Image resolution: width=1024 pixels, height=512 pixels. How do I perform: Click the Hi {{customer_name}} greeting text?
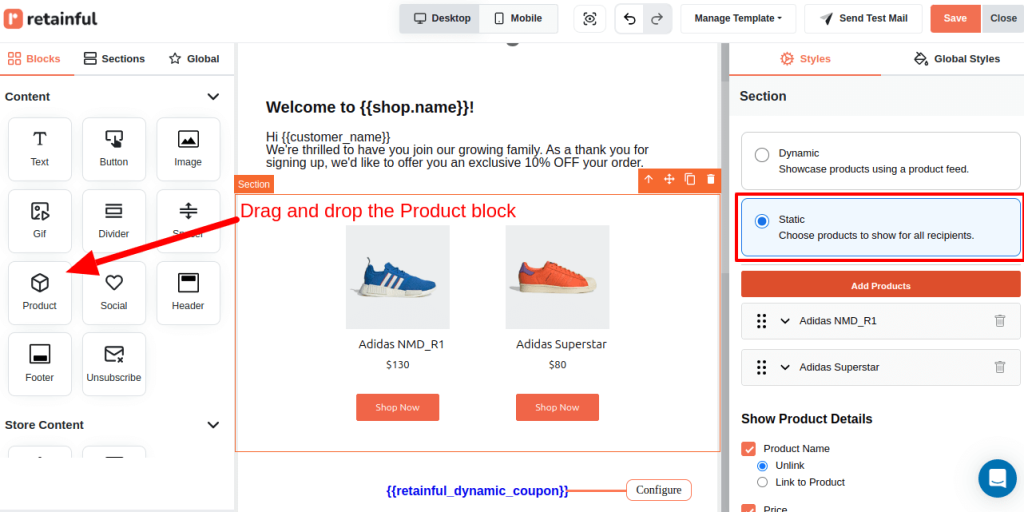tap(328, 137)
